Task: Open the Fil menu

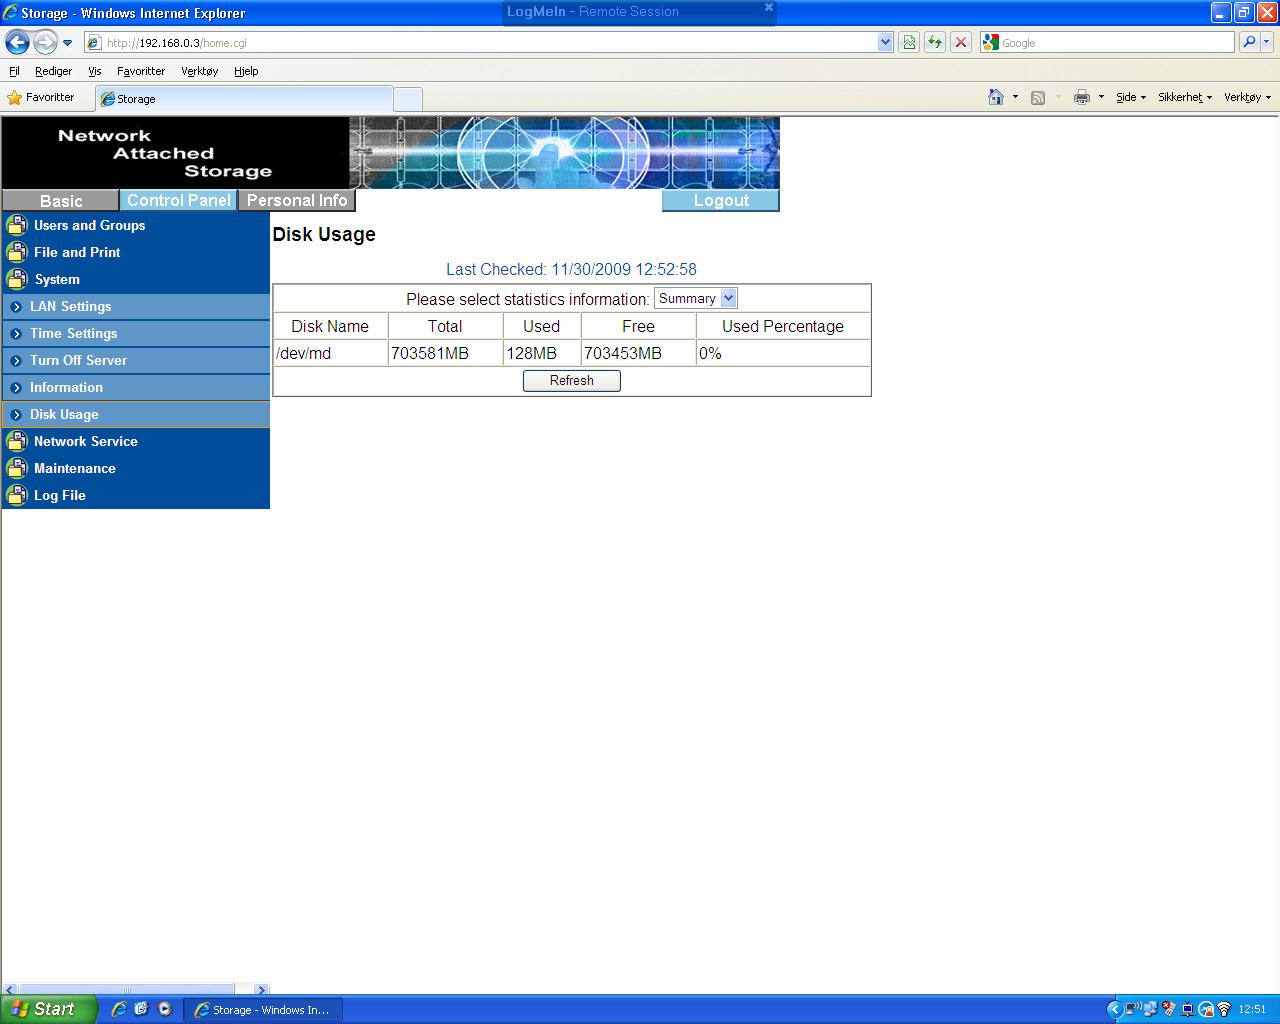Action: click(14, 71)
